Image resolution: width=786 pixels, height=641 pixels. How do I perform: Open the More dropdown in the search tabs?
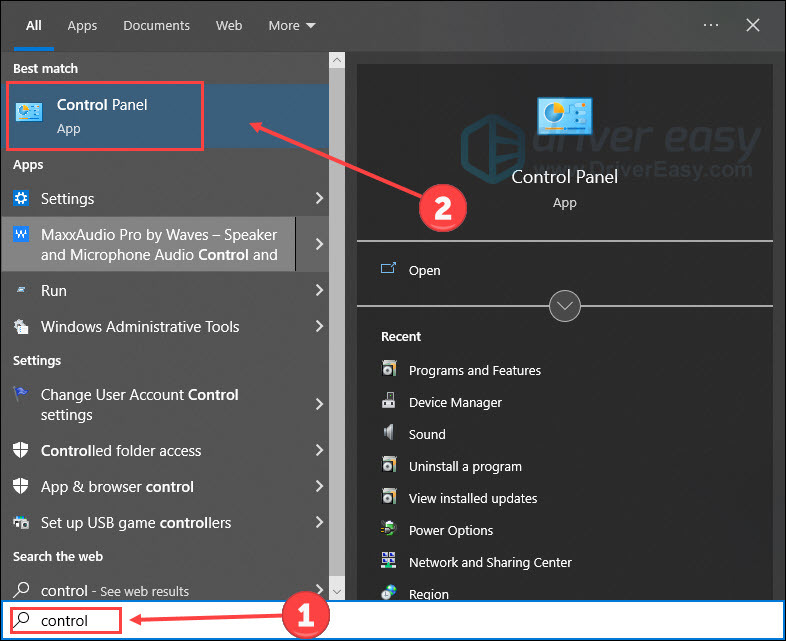point(291,25)
